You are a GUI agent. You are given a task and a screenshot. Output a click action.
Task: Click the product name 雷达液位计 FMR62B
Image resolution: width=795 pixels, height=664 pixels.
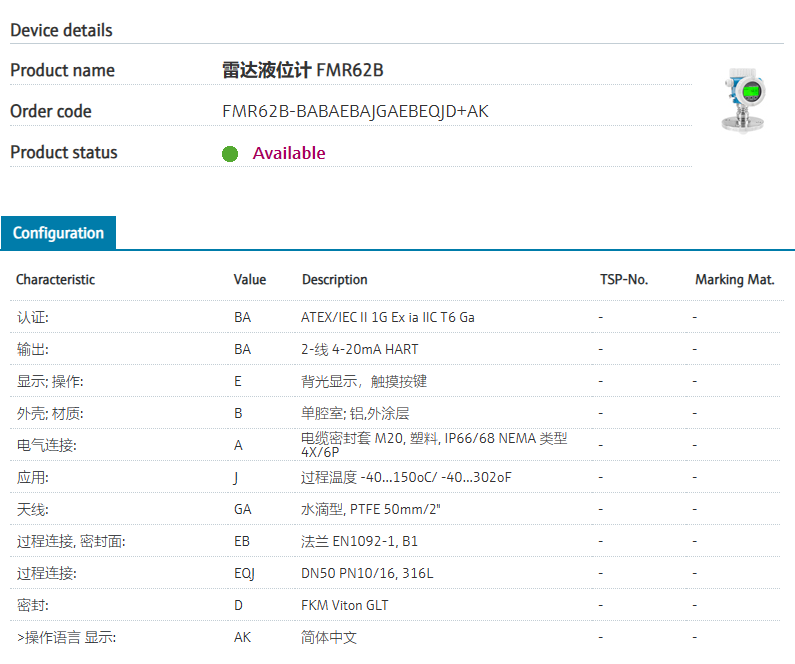302,70
